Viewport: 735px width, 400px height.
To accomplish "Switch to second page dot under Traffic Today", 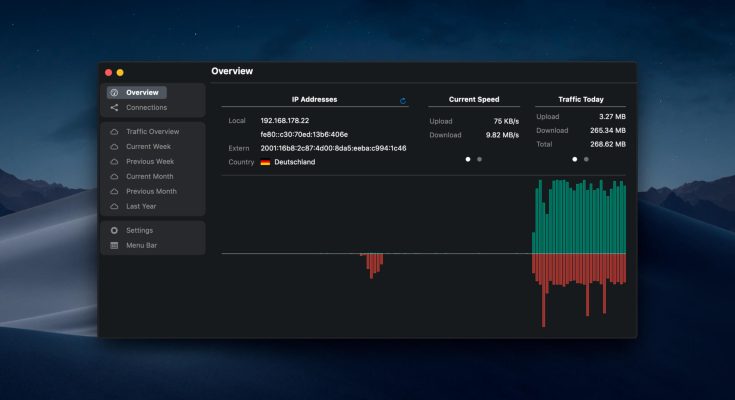I will 586,159.
